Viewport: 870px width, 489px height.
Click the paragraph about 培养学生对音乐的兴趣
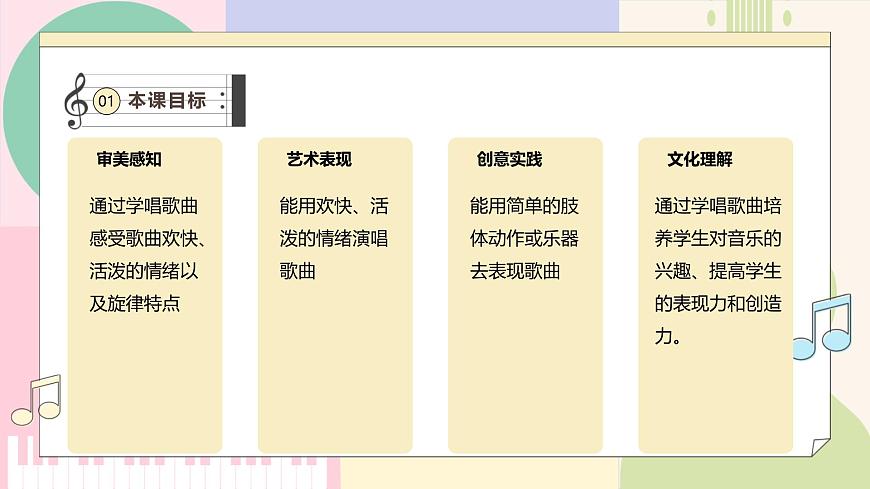[x=716, y=271]
